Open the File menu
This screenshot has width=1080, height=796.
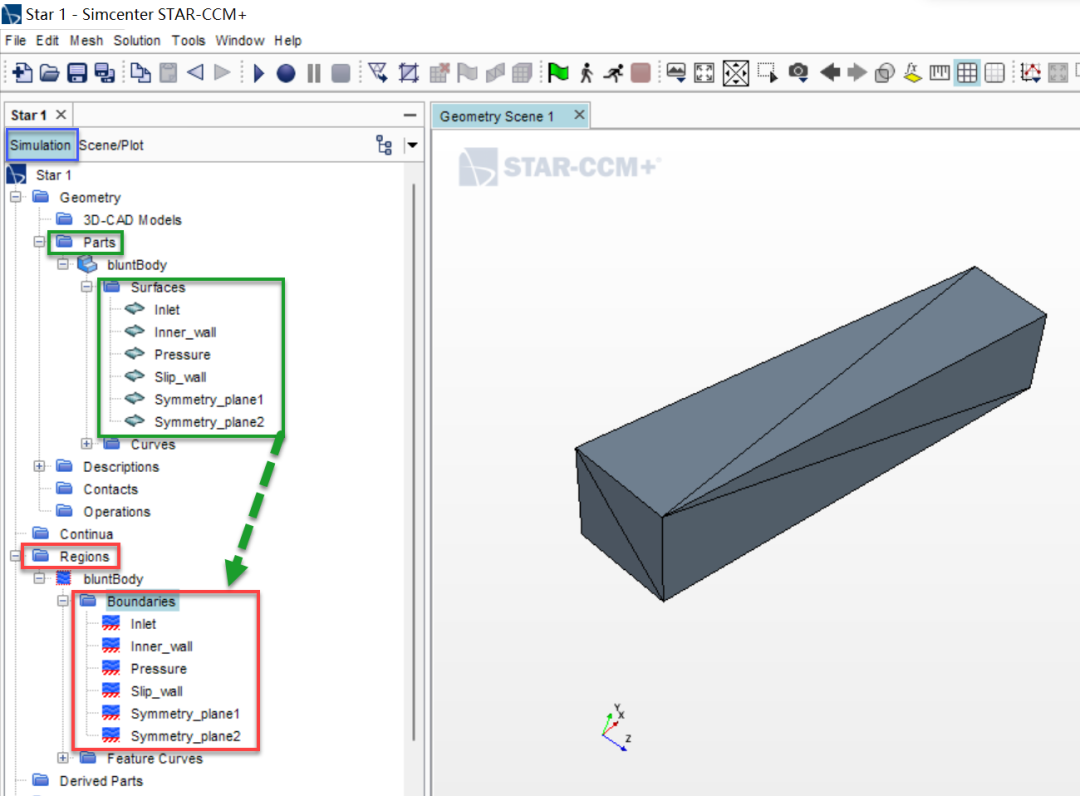tap(15, 41)
